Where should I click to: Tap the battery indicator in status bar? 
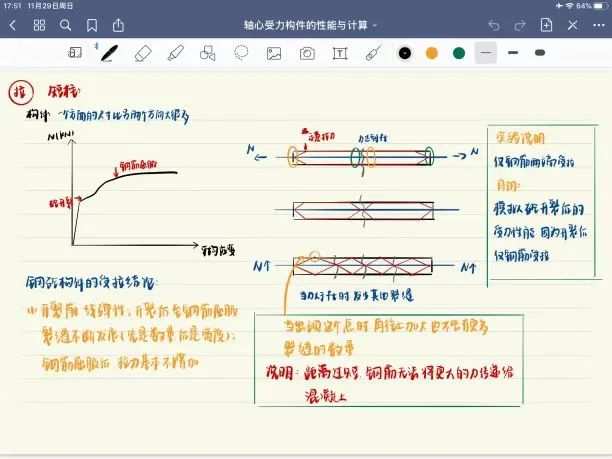pos(599,6)
